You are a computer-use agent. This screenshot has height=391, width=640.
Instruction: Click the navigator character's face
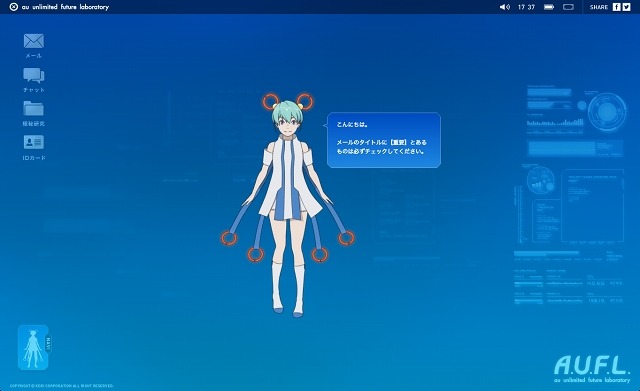point(288,122)
